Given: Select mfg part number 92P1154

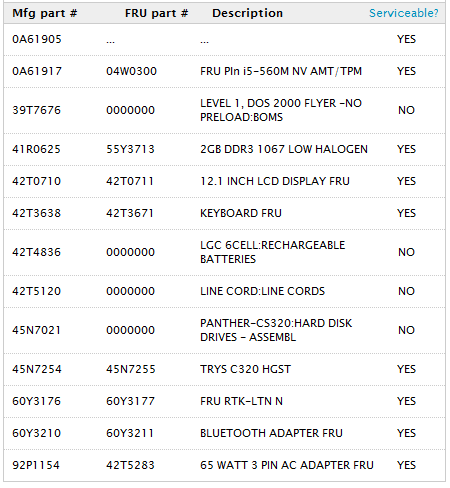Looking at the screenshot, I should [36, 465].
